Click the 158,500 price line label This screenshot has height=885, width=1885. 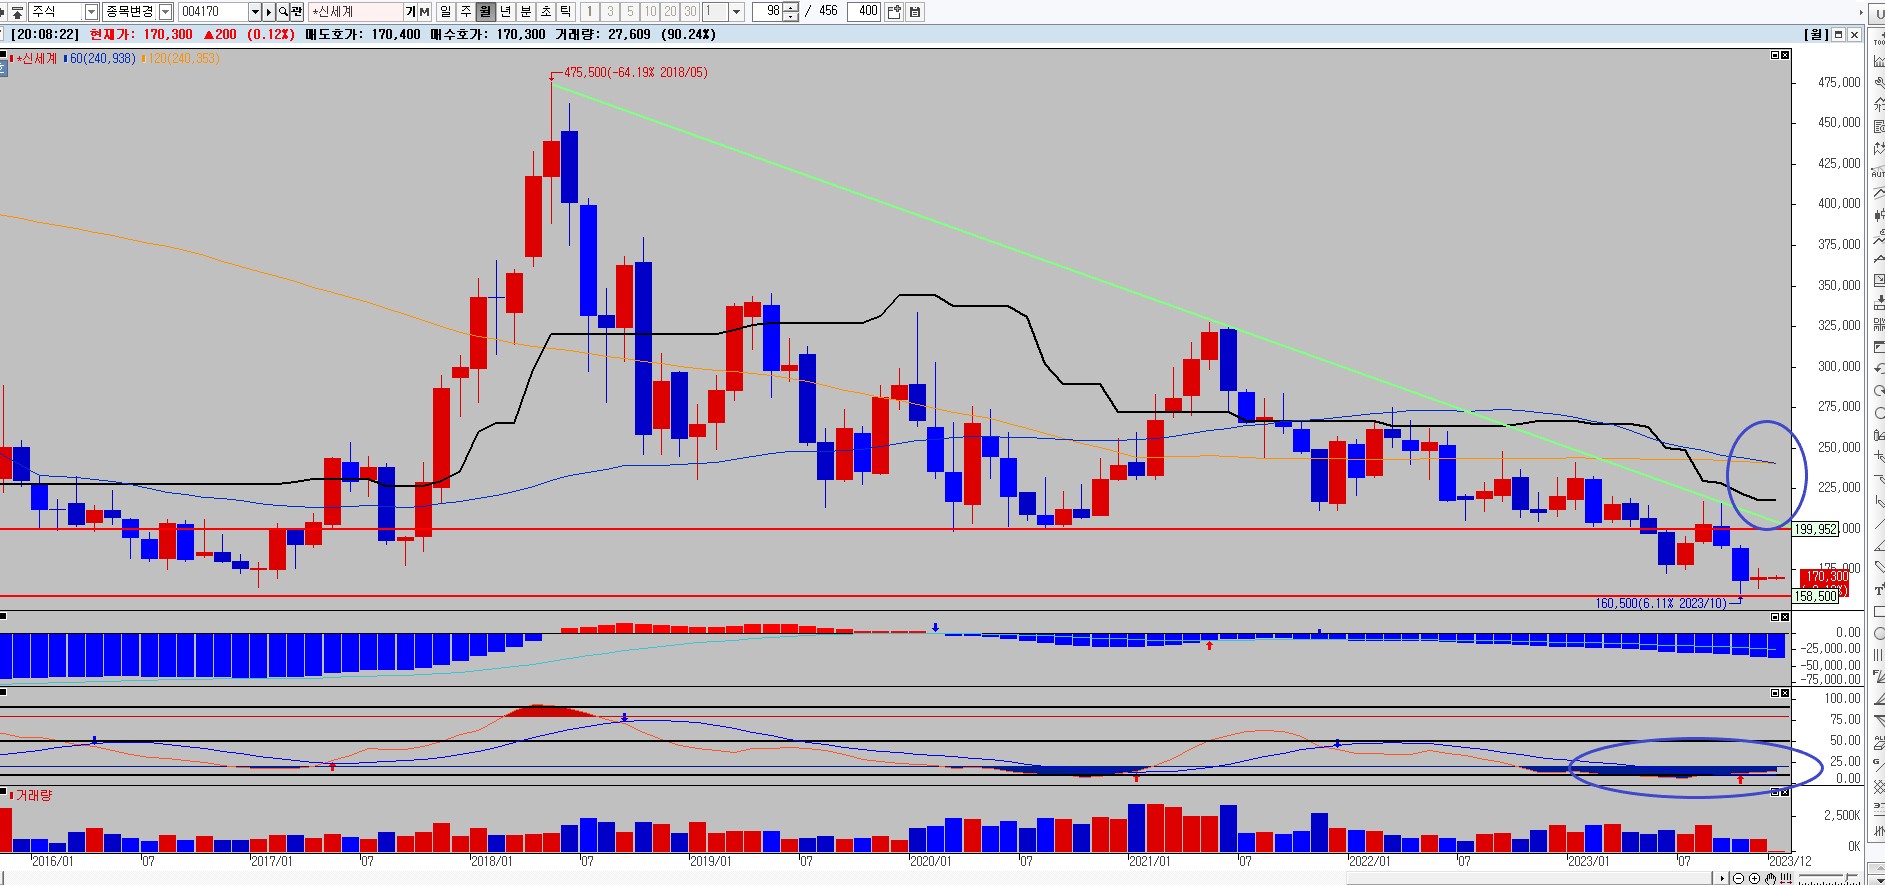click(x=1816, y=596)
